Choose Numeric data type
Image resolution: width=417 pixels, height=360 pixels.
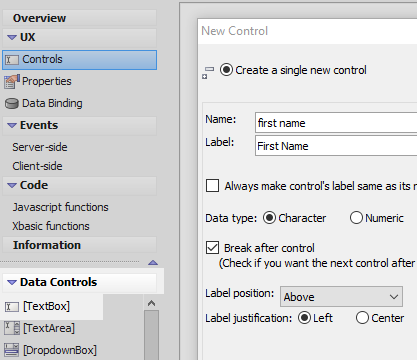(x=356, y=218)
